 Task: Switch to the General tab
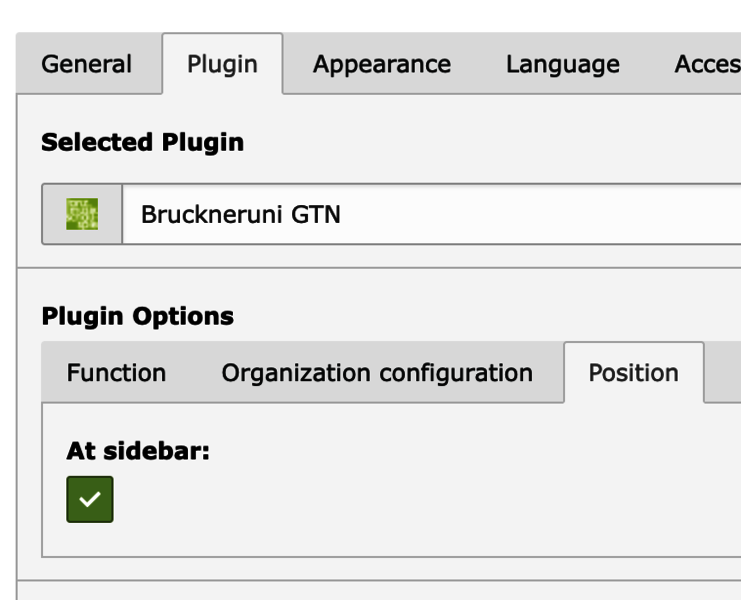(86, 64)
